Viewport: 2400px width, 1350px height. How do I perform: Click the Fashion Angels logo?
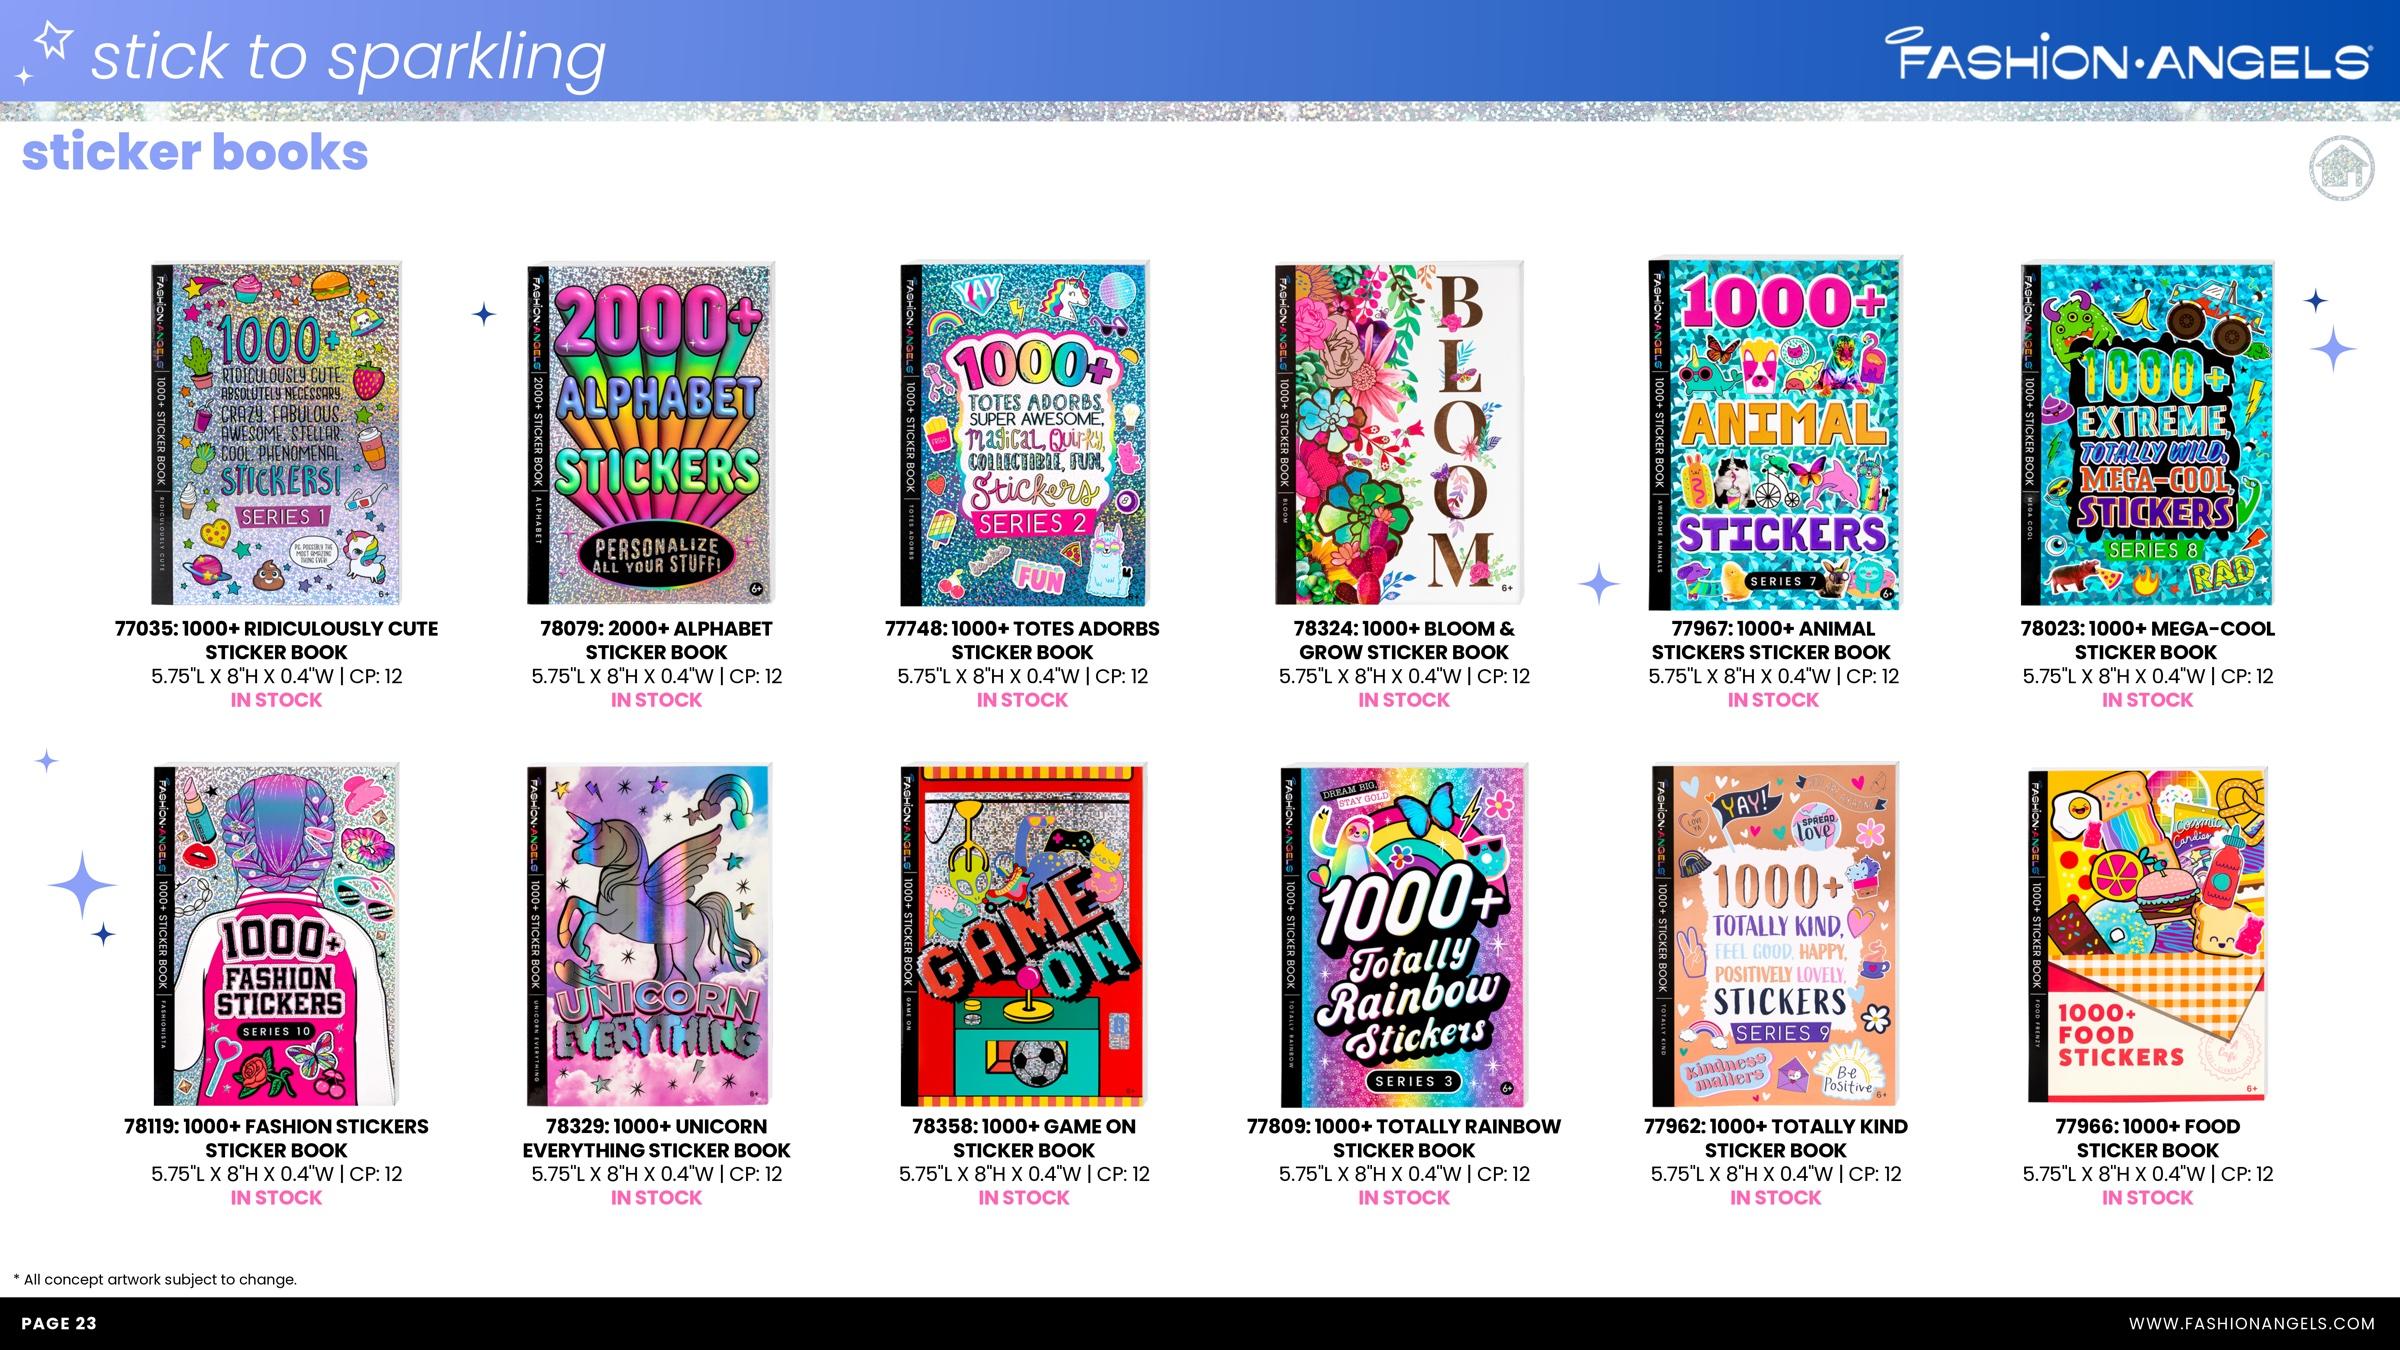tap(2127, 55)
